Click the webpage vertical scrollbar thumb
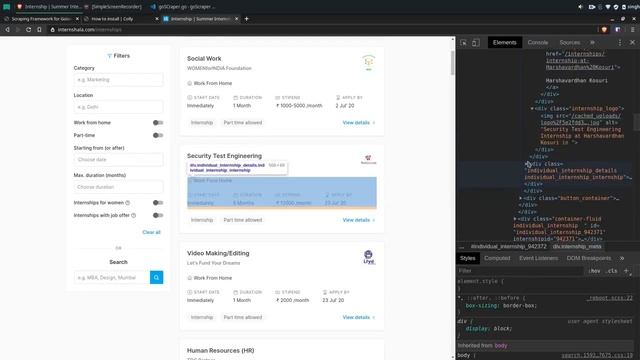The image size is (640, 360). pos(452,63)
